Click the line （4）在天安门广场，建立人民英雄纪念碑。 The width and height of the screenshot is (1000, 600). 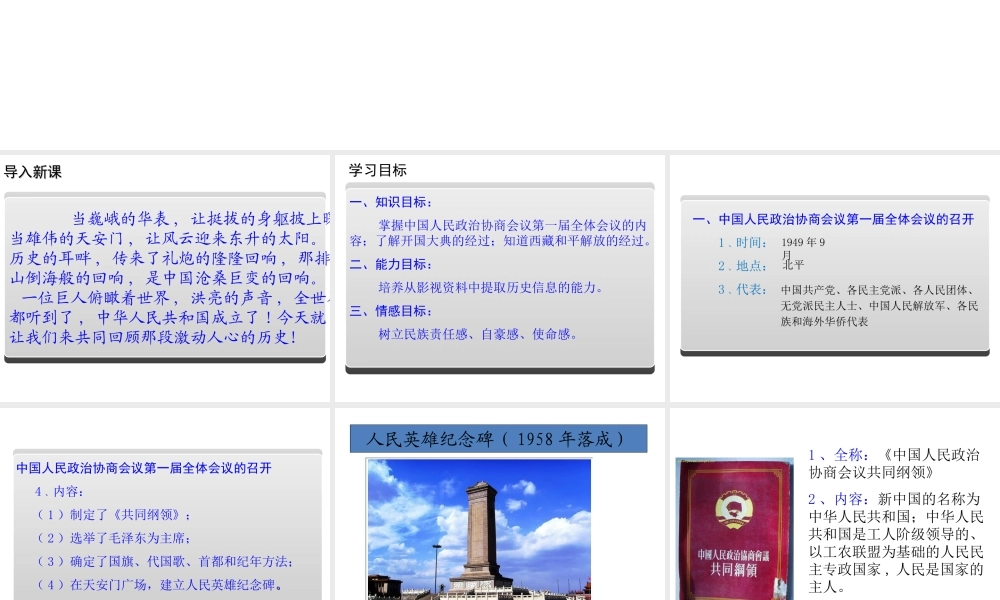click(159, 585)
